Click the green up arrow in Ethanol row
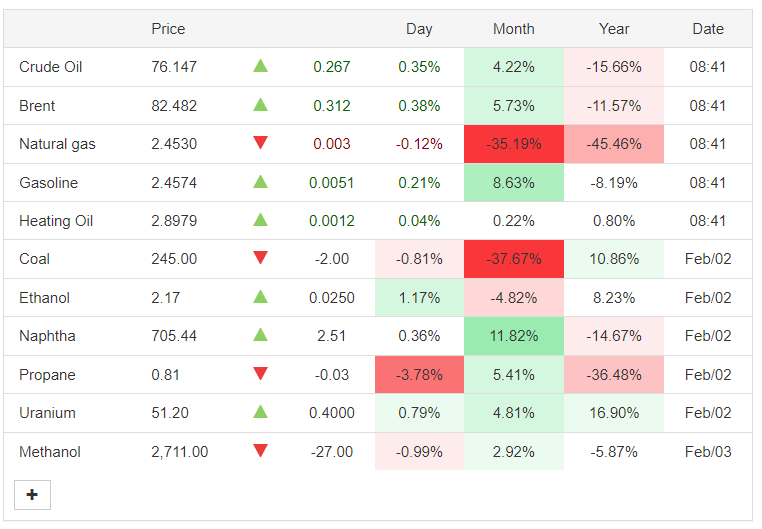762x529 pixels. (x=260, y=297)
